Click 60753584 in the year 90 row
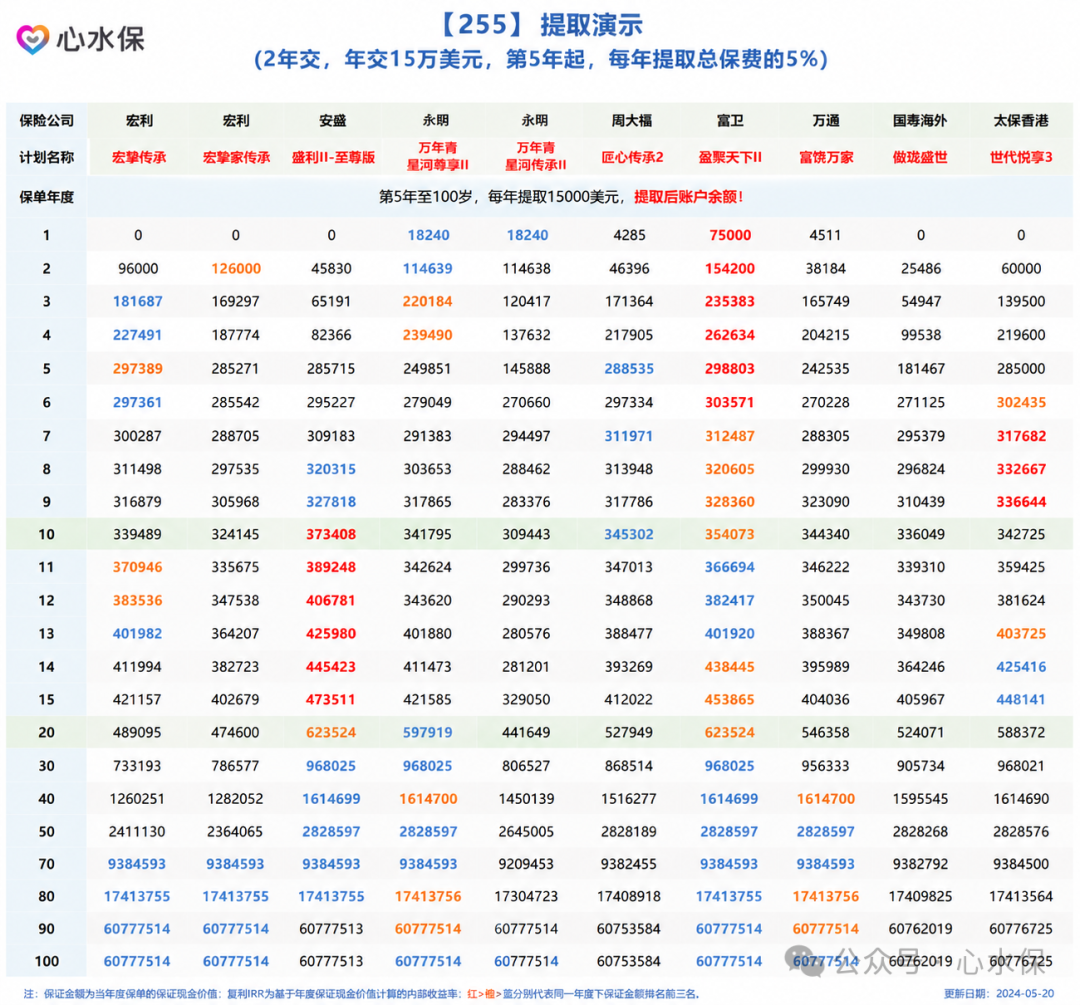The width and height of the screenshot is (1080, 1005). click(x=629, y=929)
